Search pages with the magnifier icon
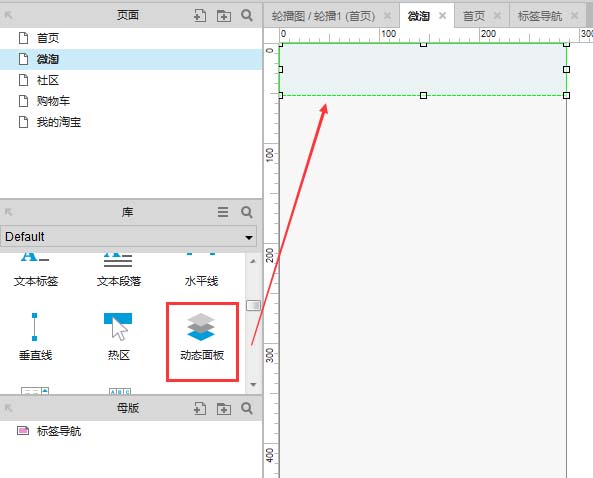Screen dimensions: 593x478 (247, 16)
